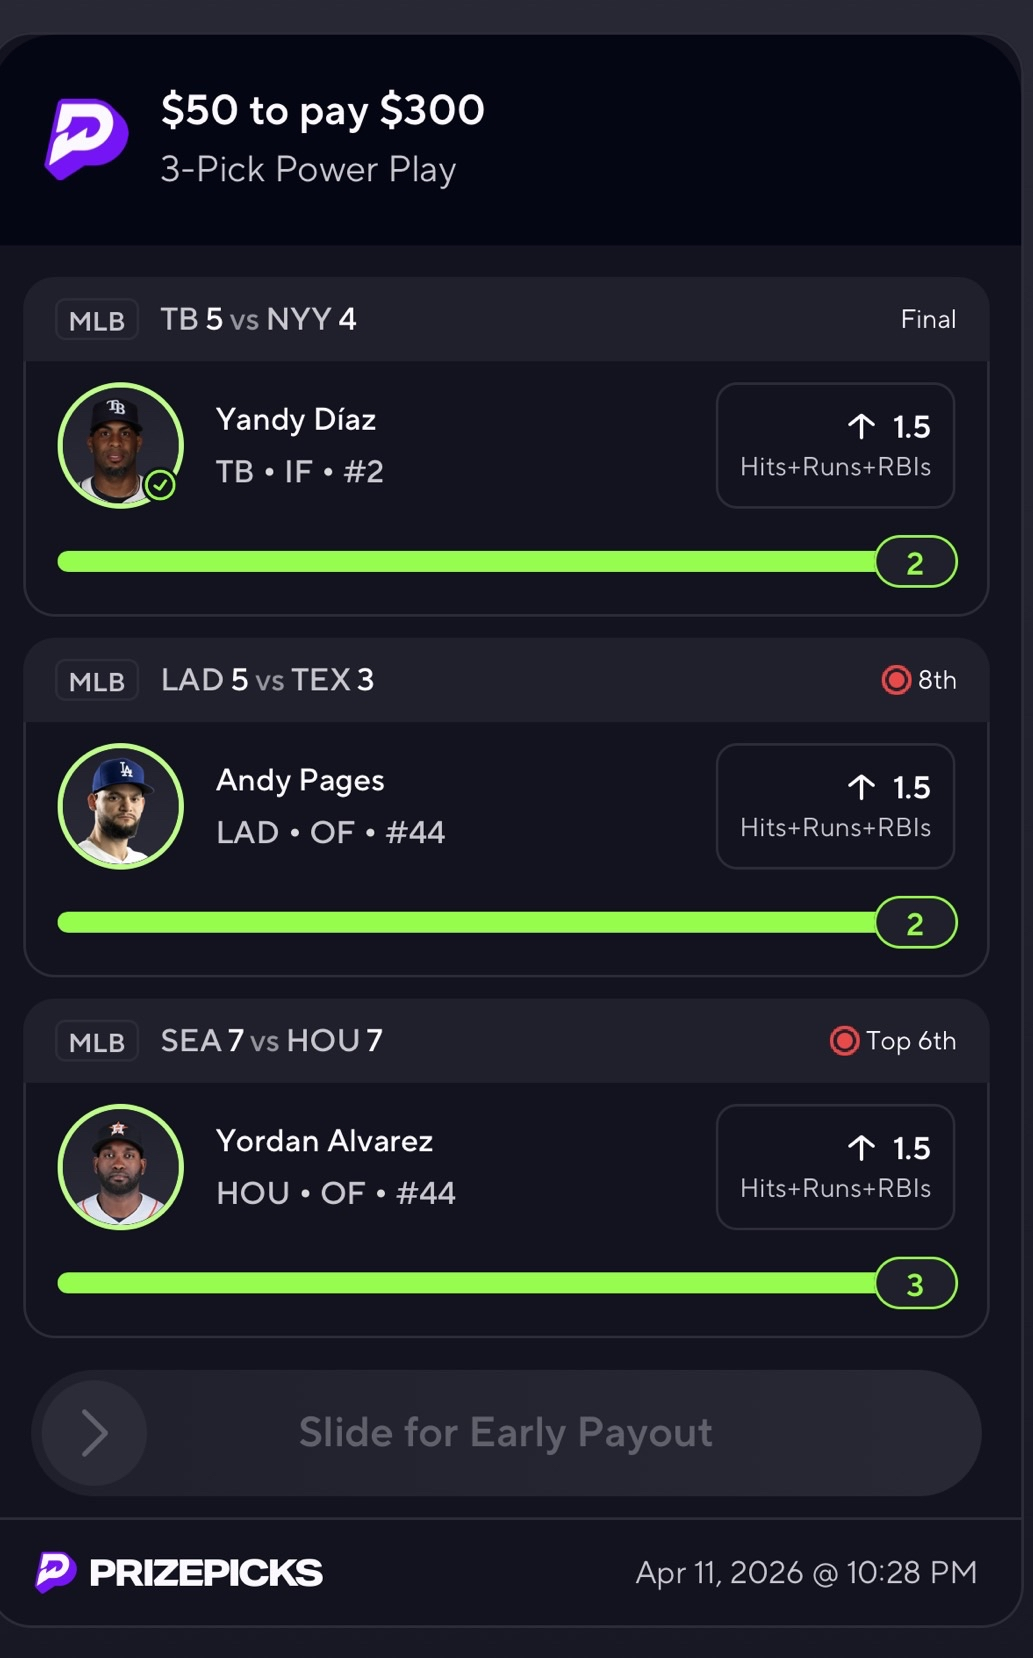Click Yordan Alvarez progress bar showing 3
This screenshot has height=1658, width=1033.
pos(915,1284)
